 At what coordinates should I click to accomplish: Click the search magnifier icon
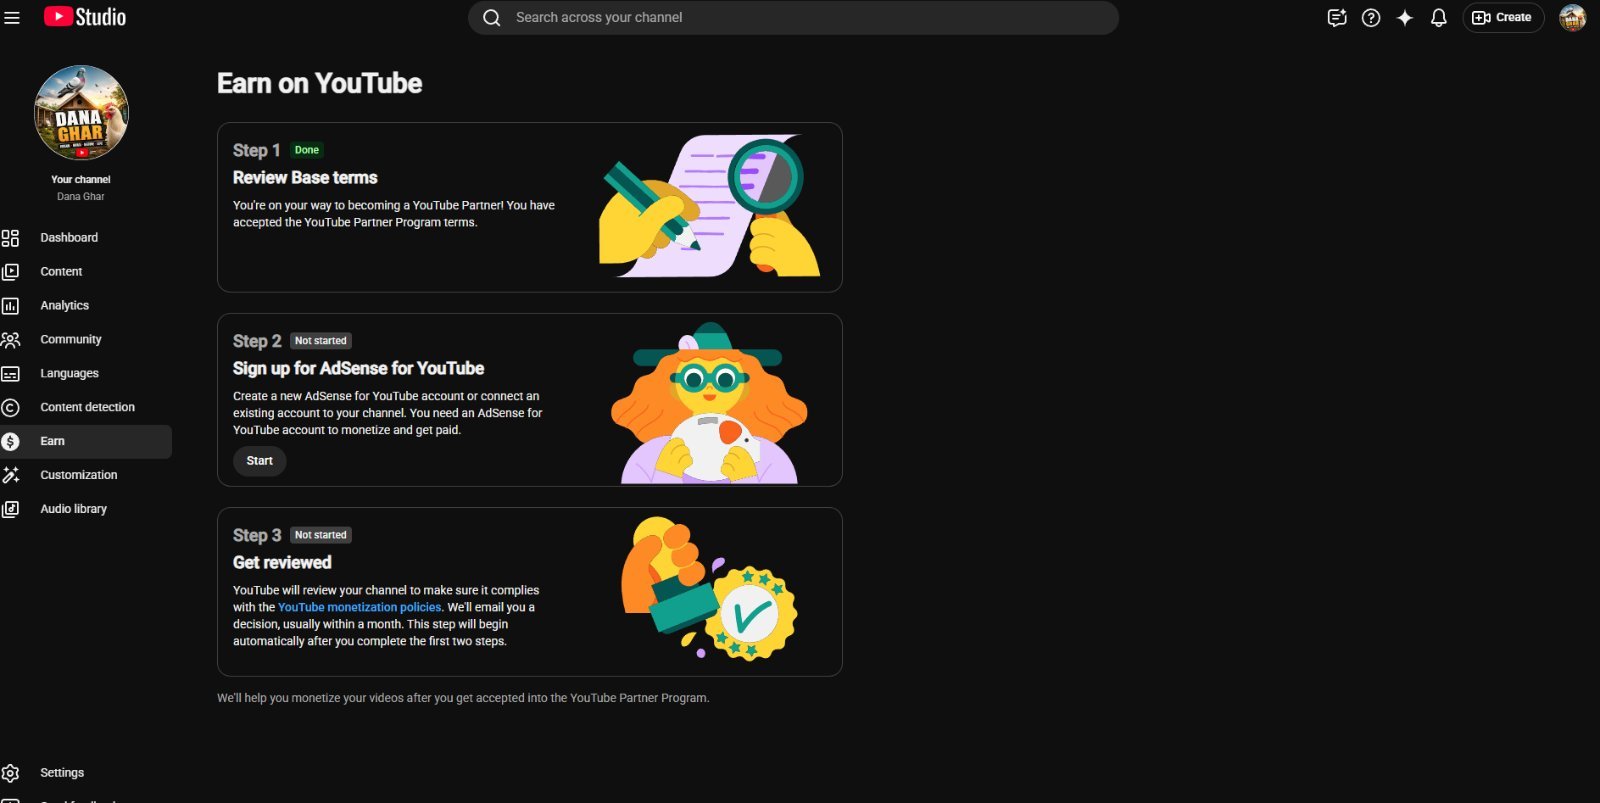(x=491, y=18)
